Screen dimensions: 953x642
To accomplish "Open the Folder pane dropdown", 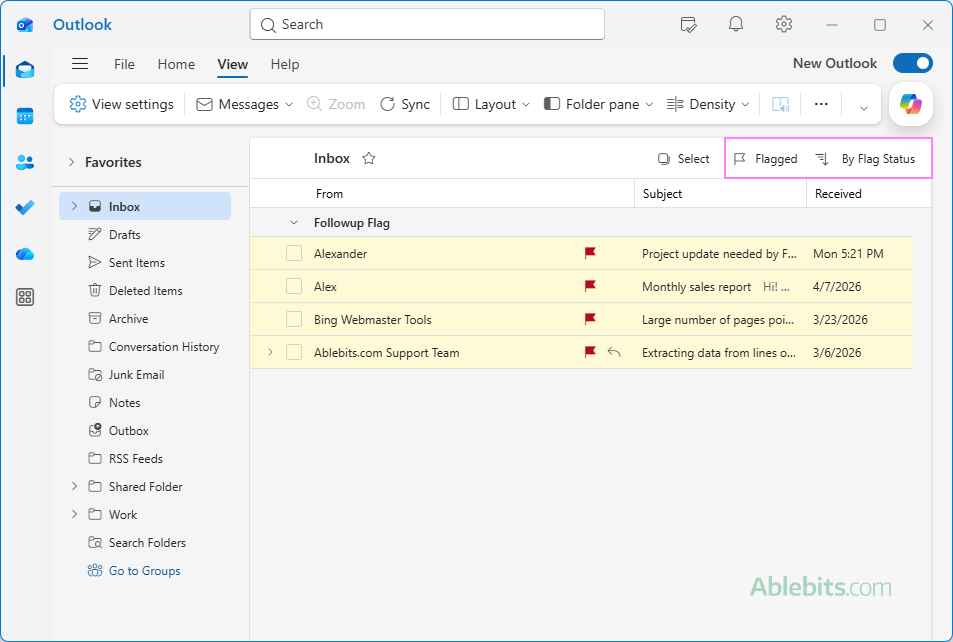I will coord(599,105).
